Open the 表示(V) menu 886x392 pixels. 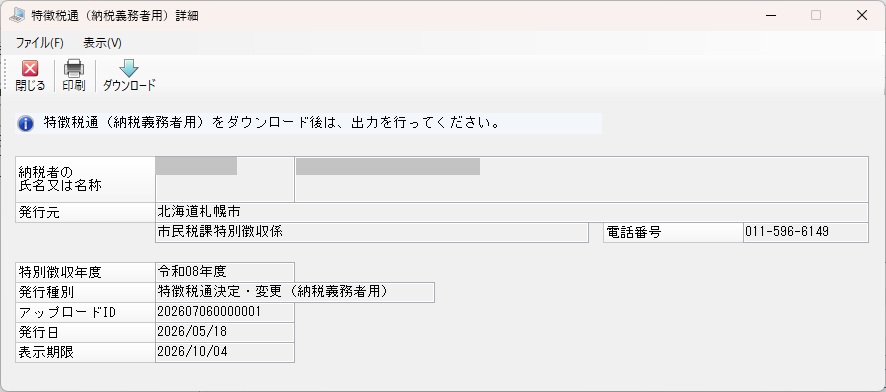[x=102, y=43]
